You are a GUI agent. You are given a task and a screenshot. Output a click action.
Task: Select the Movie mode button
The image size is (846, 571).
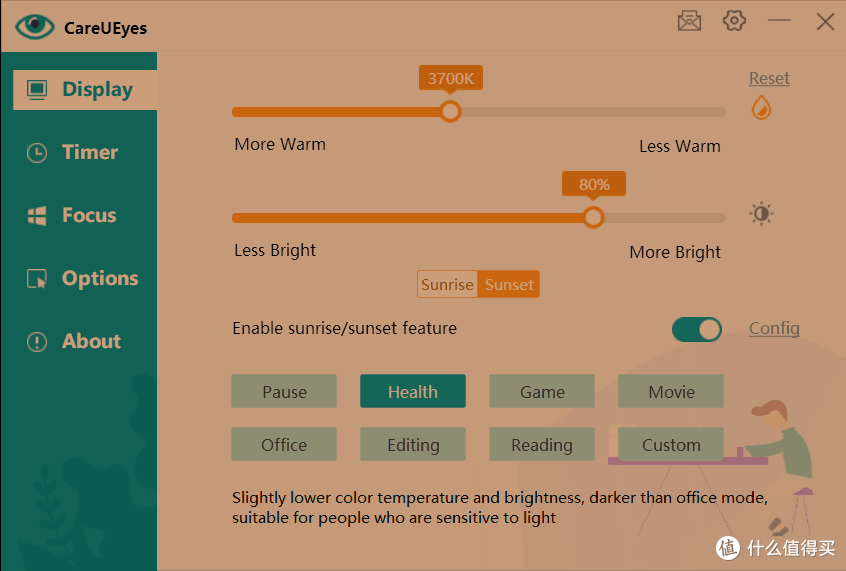(x=671, y=391)
